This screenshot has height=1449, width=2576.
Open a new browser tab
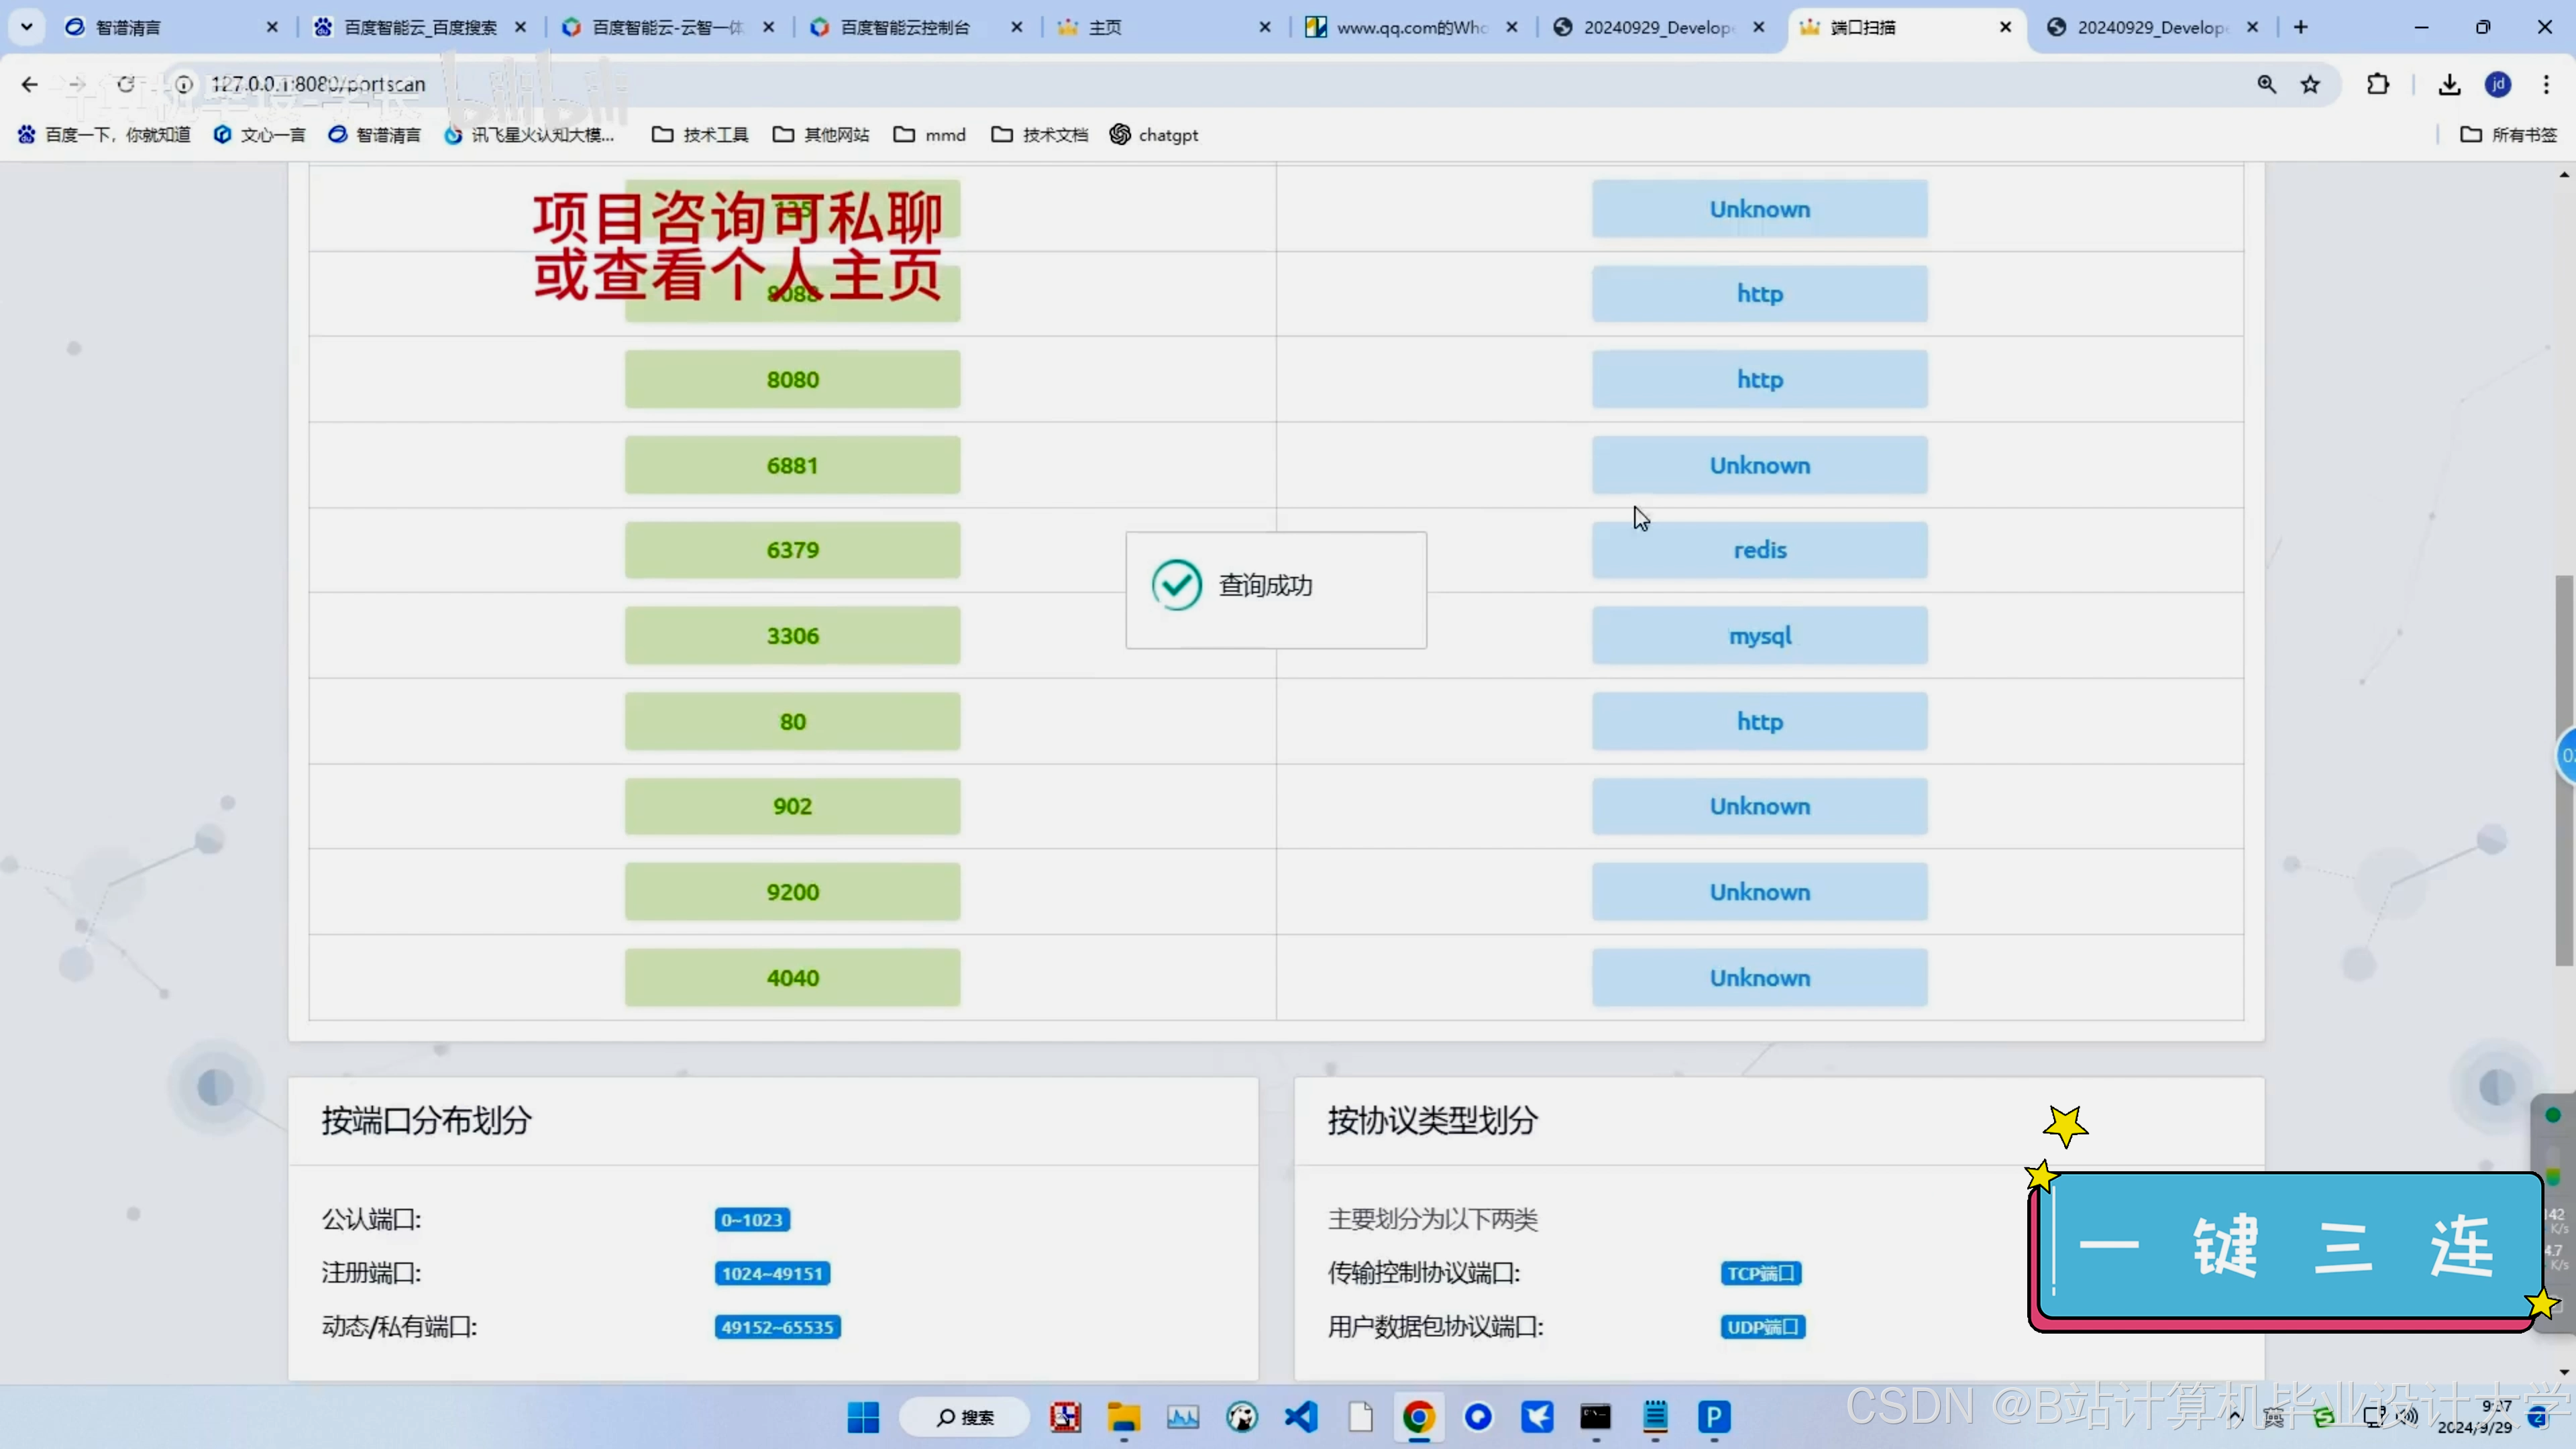pyautogui.click(x=2300, y=27)
